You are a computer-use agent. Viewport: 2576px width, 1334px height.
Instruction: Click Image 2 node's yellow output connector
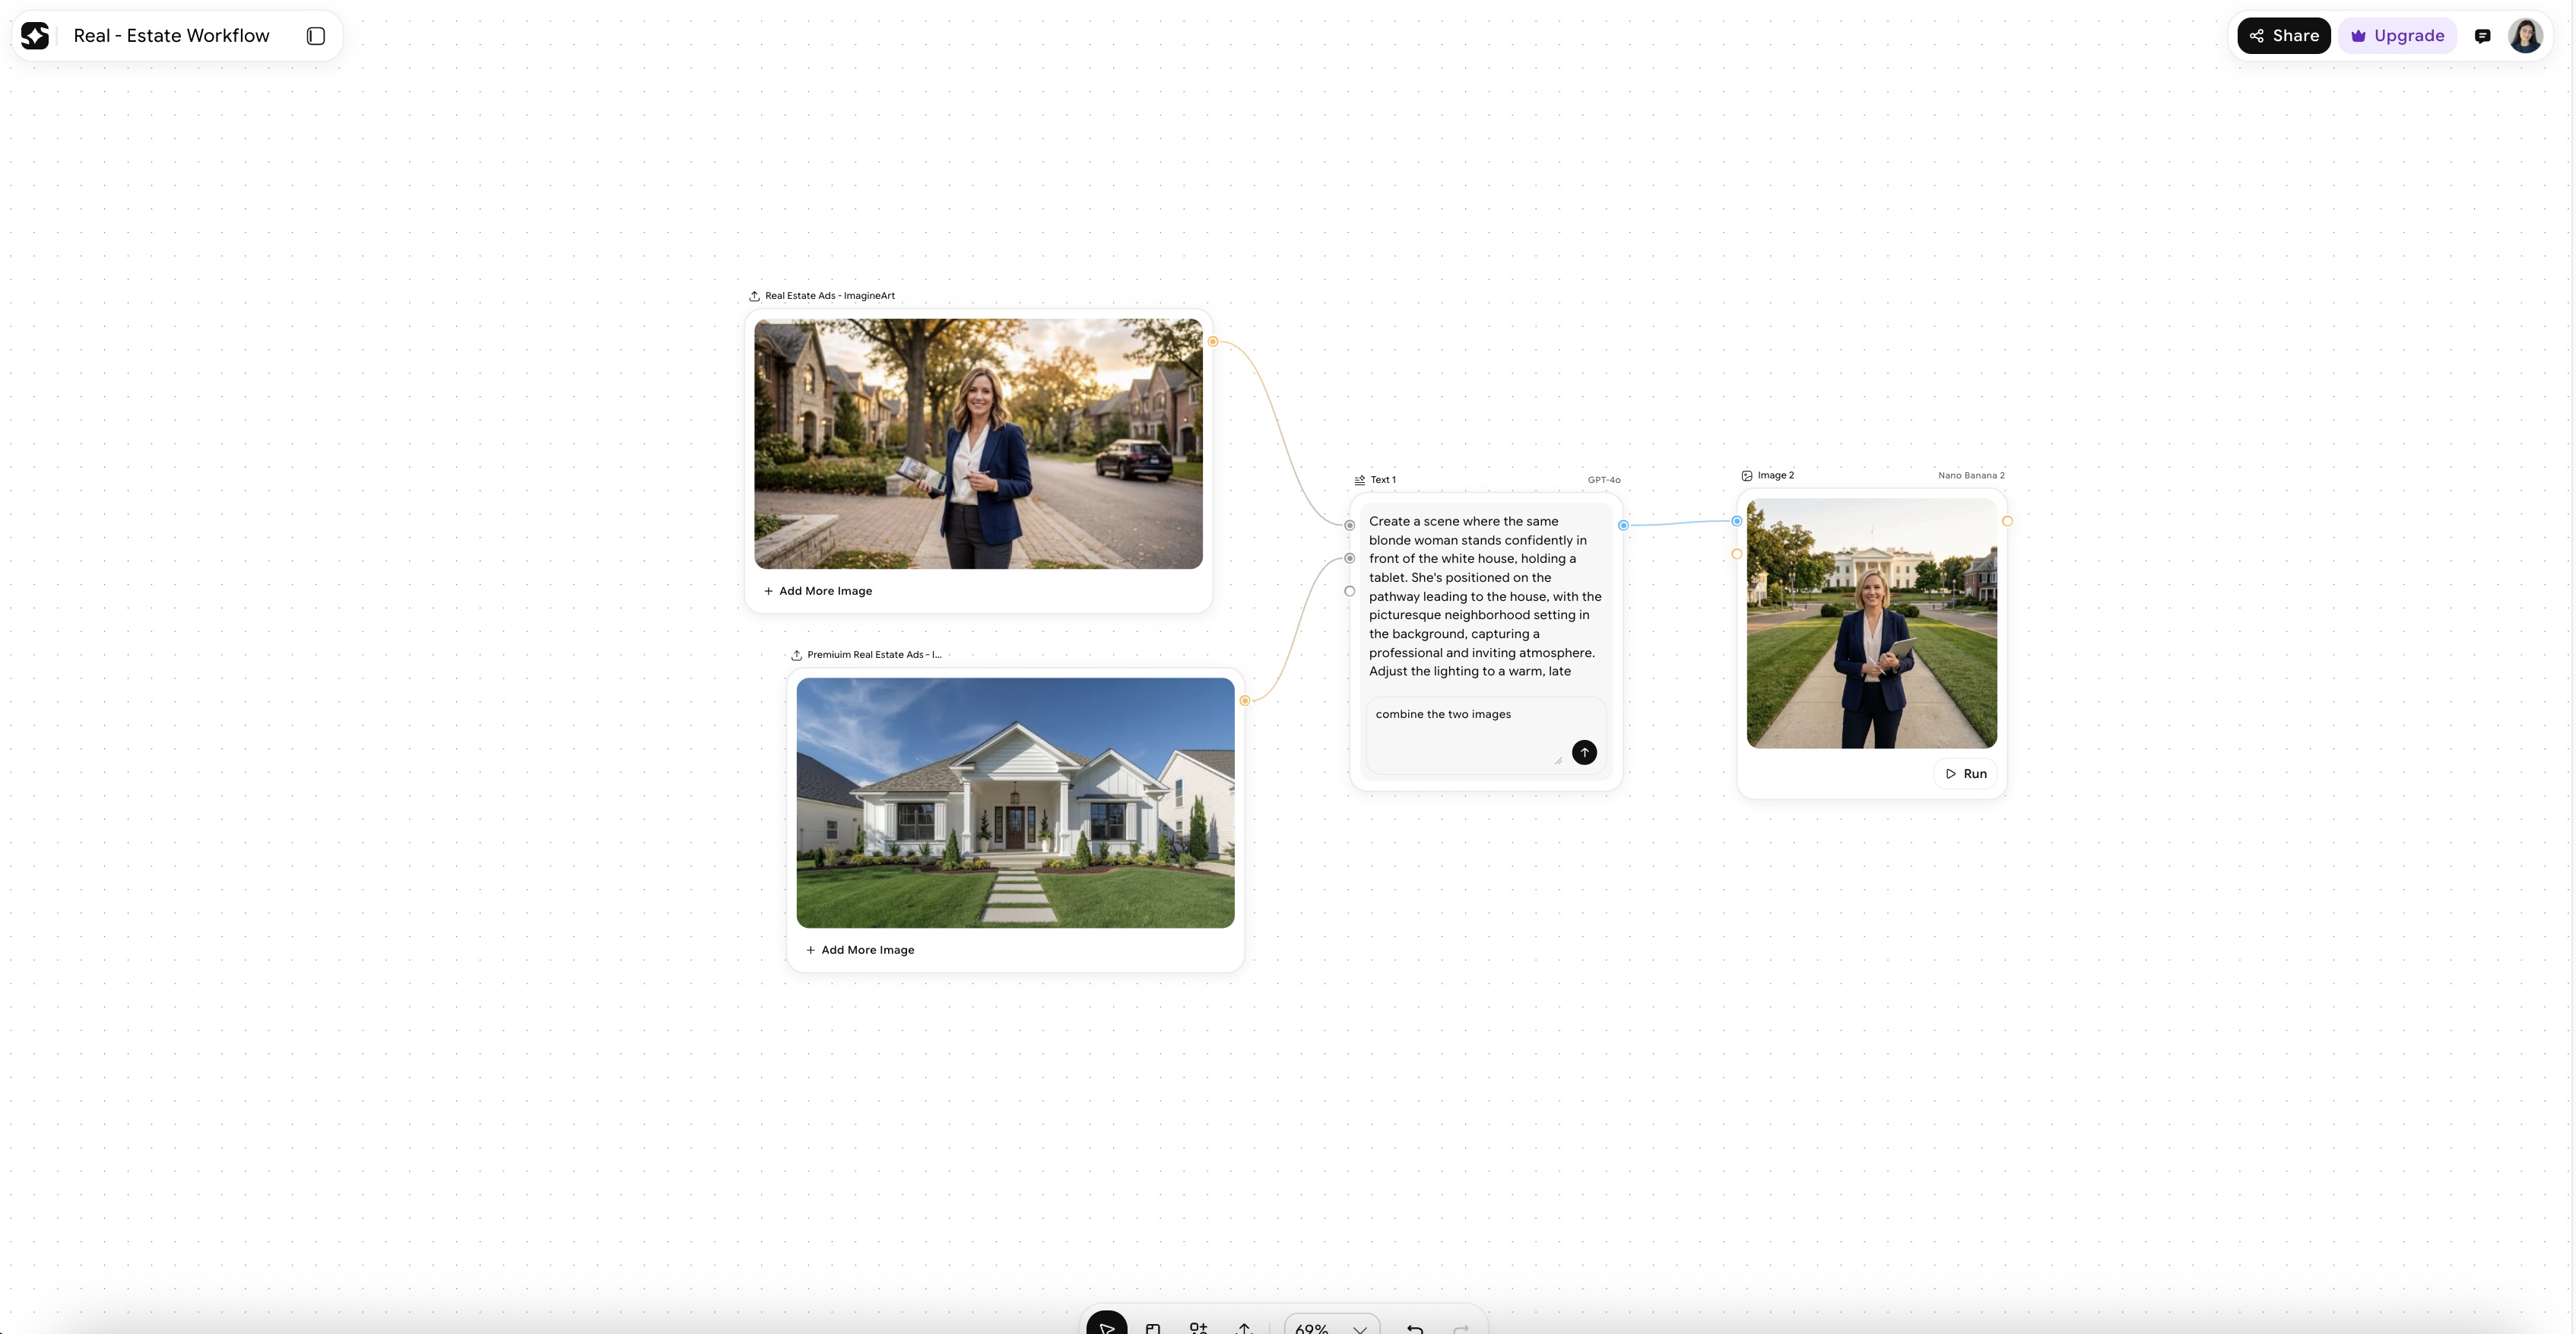pyautogui.click(x=2007, y=521)
